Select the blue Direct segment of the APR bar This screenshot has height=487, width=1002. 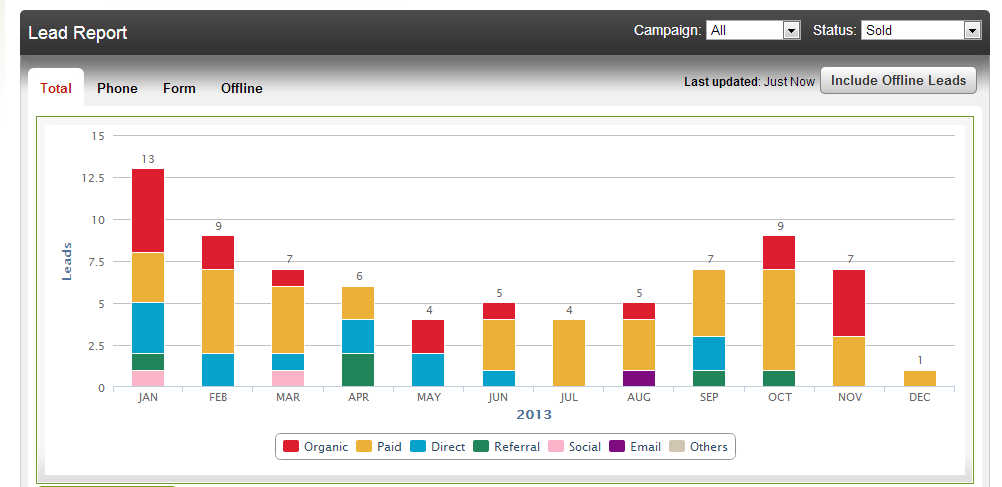pos(358,336)
